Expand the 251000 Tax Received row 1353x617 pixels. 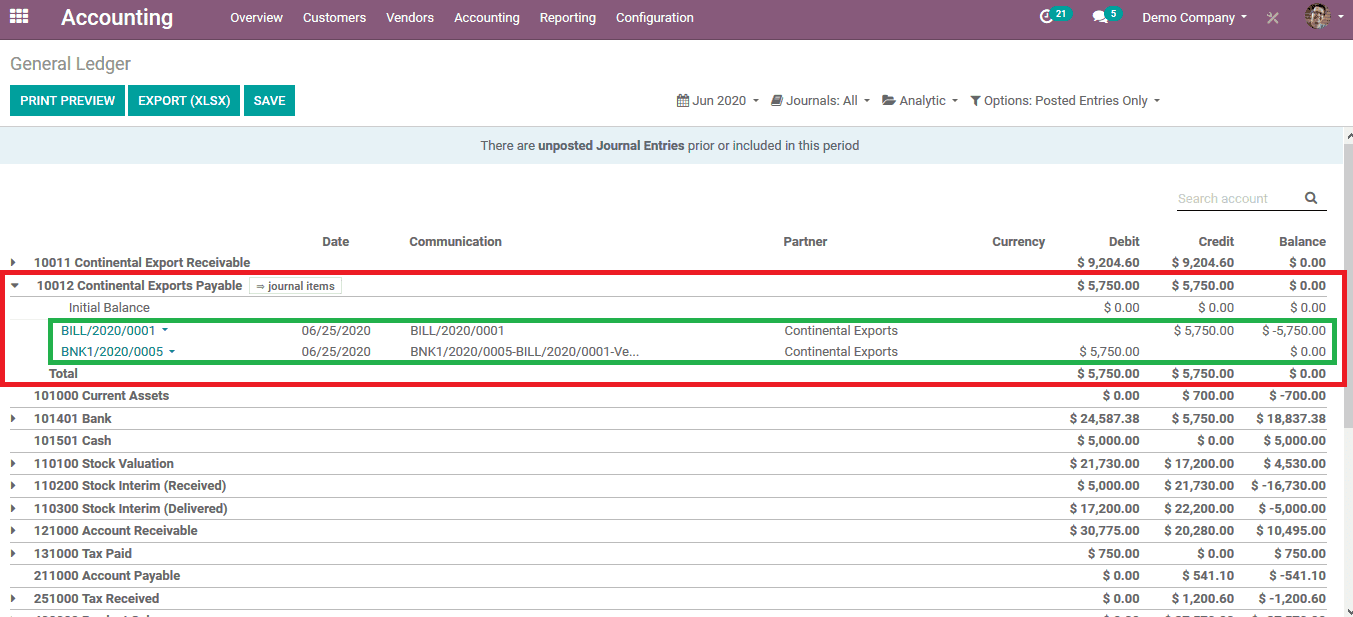pyautogui.click(x=13, y=599)
